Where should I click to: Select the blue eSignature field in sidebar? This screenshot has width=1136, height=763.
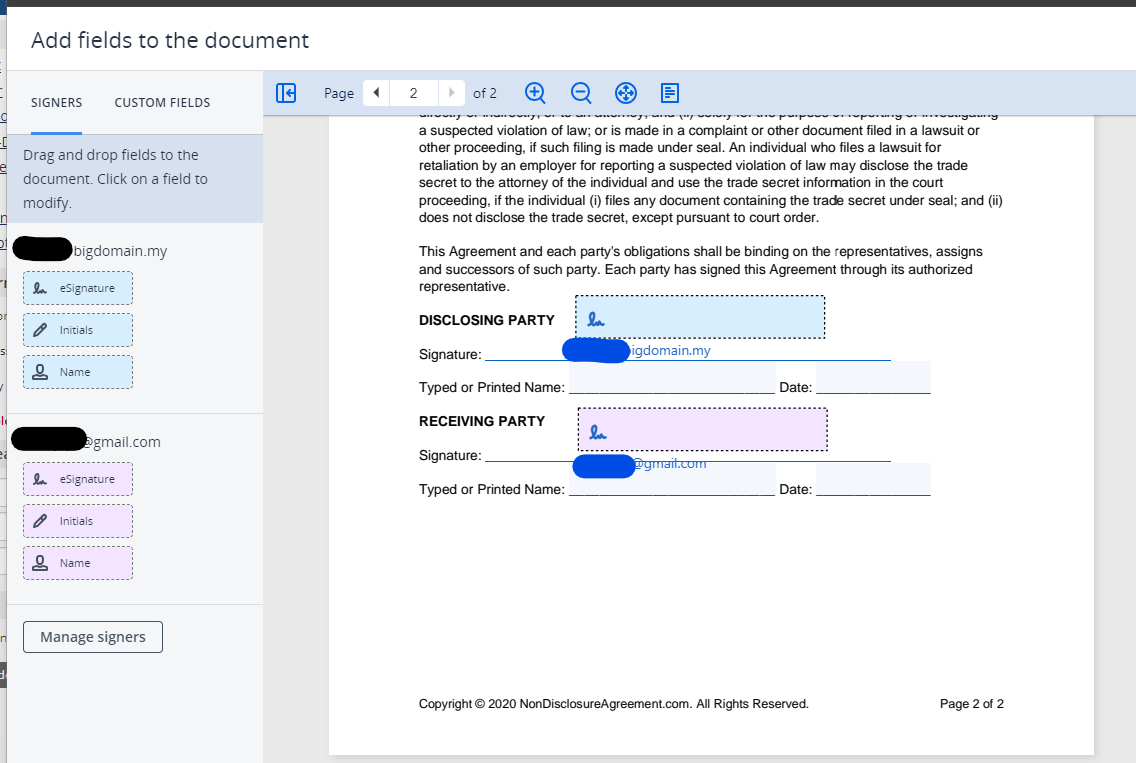[x=78, y=288]
